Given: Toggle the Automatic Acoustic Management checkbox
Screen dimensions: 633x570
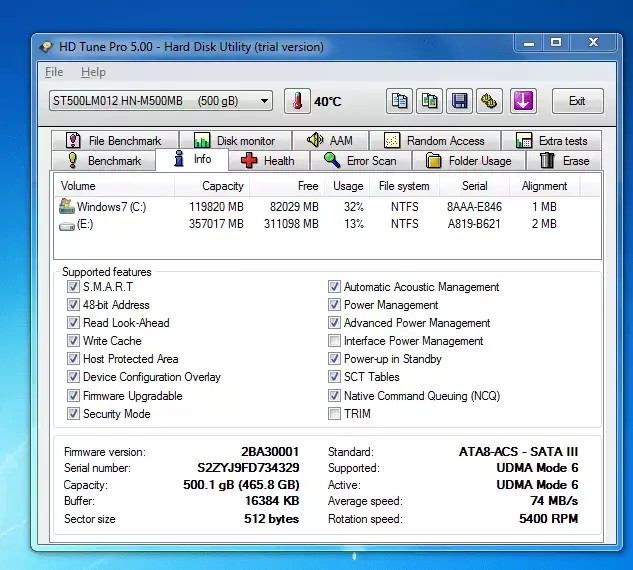Looking at the screenshot, I should tap(334, 287).
